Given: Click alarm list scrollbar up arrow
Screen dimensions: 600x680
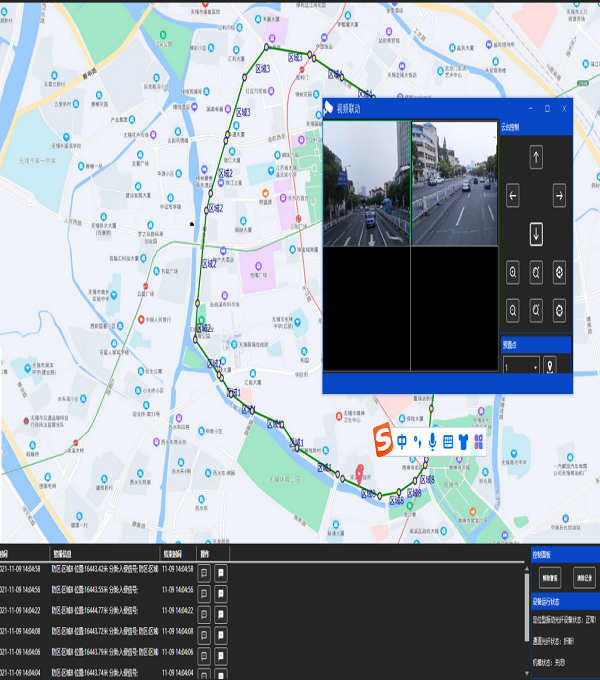Looking at the screenshot, I should [x=527, y=569].
